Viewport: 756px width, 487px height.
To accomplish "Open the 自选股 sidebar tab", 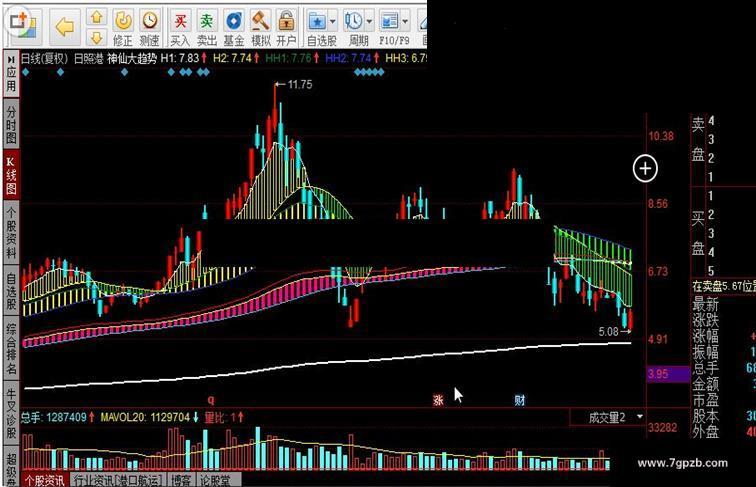I will coord(11,291).
